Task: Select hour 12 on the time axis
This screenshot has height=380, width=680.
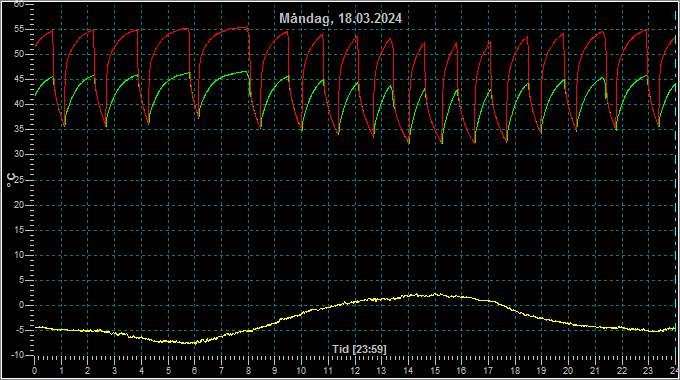Action: point(355,371)
